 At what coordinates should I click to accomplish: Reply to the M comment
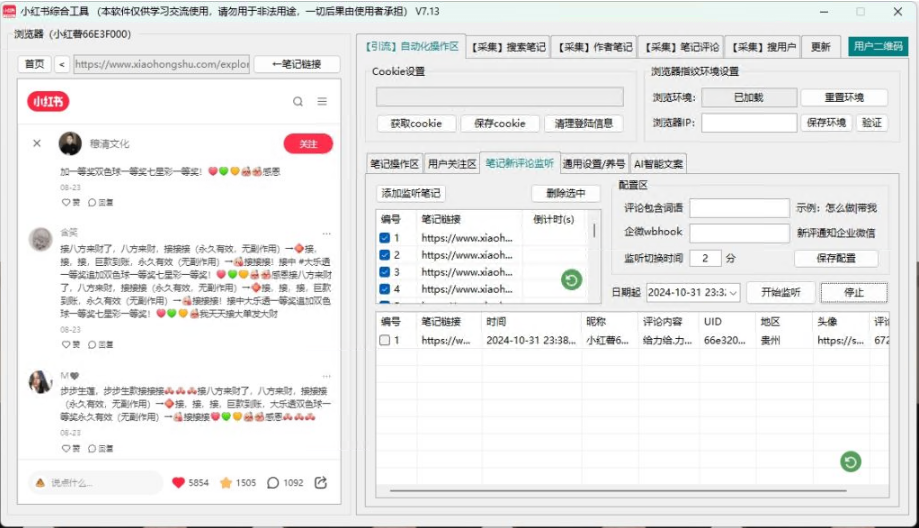[x=100, y=448]
